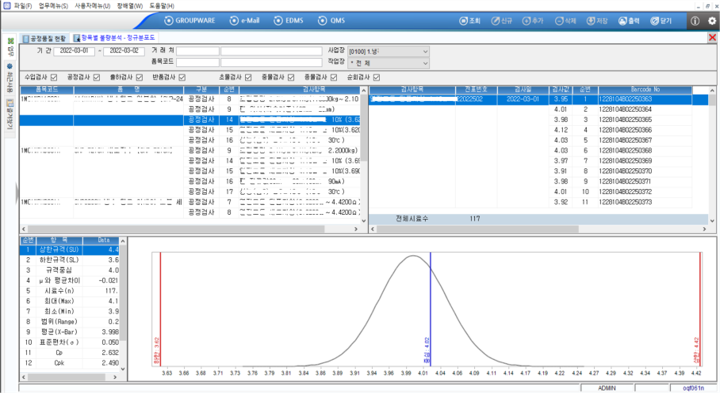The image size is (720, 393).
Task: Toggle the 중물검사 checkbox
Action: 291,77
